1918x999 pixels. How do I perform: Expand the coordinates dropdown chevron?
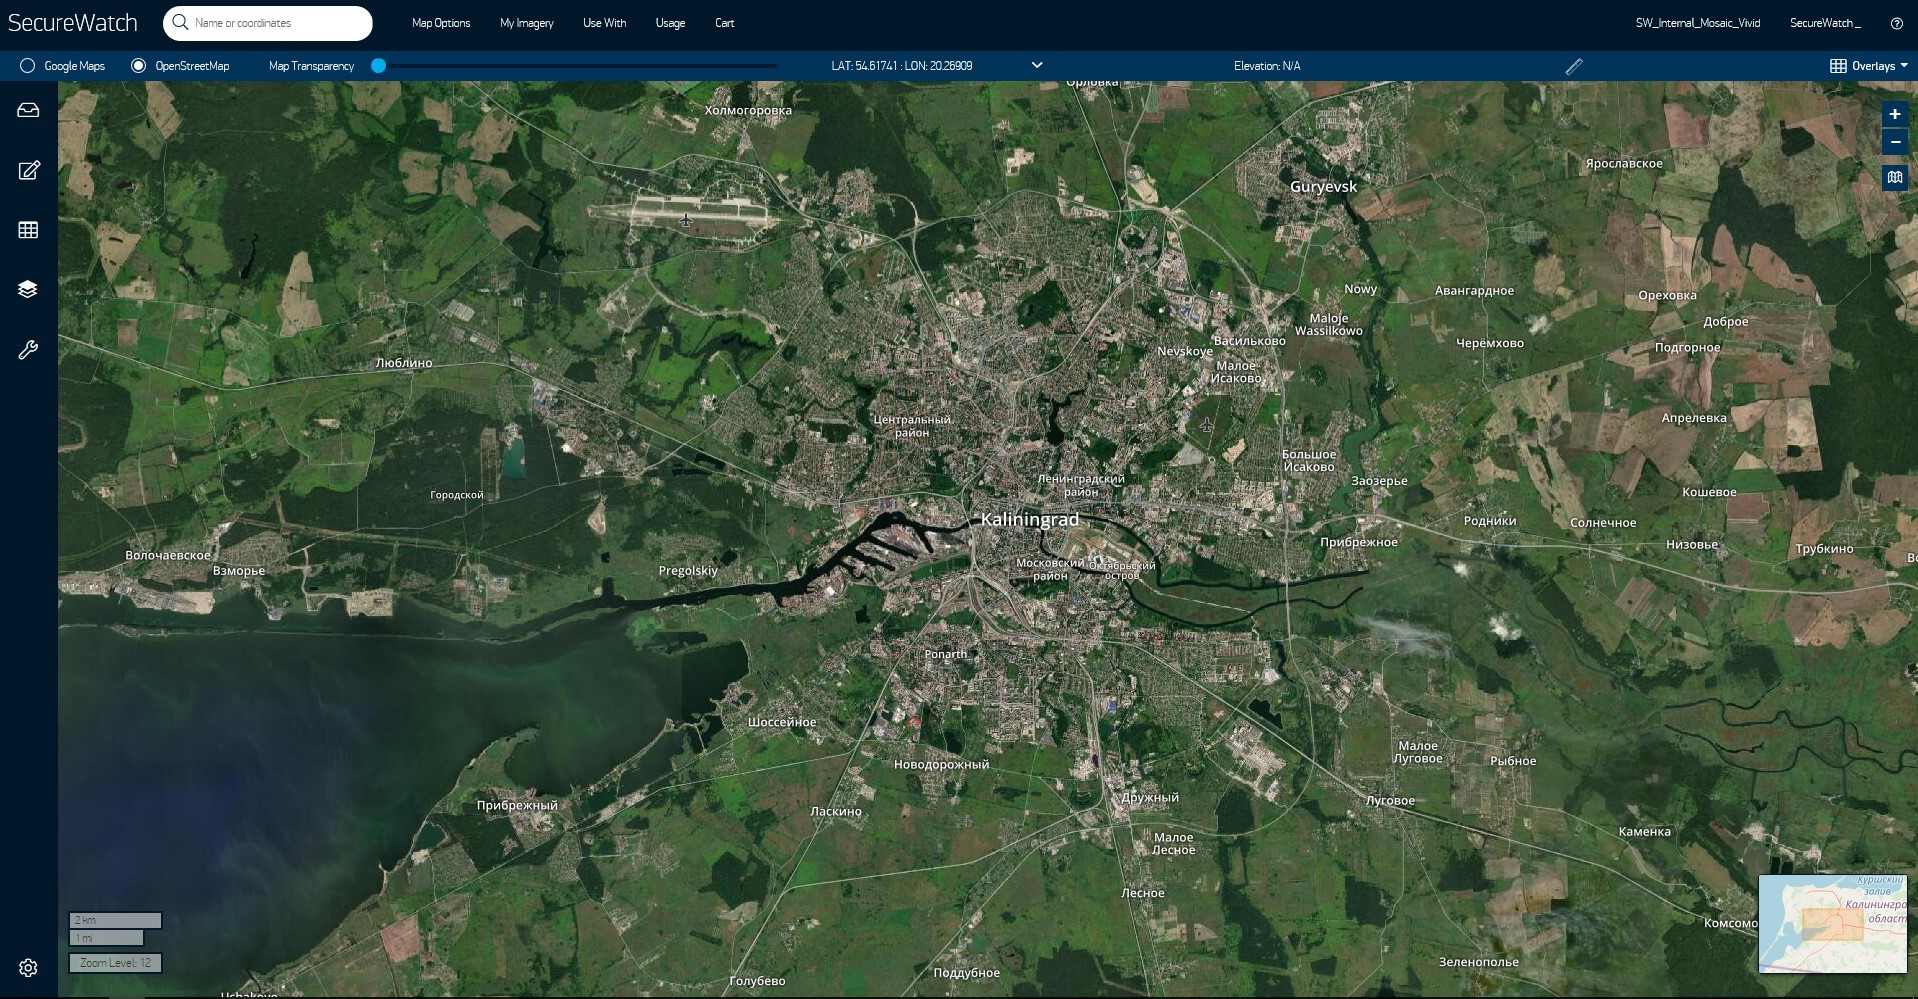(x=1037, y=65)
